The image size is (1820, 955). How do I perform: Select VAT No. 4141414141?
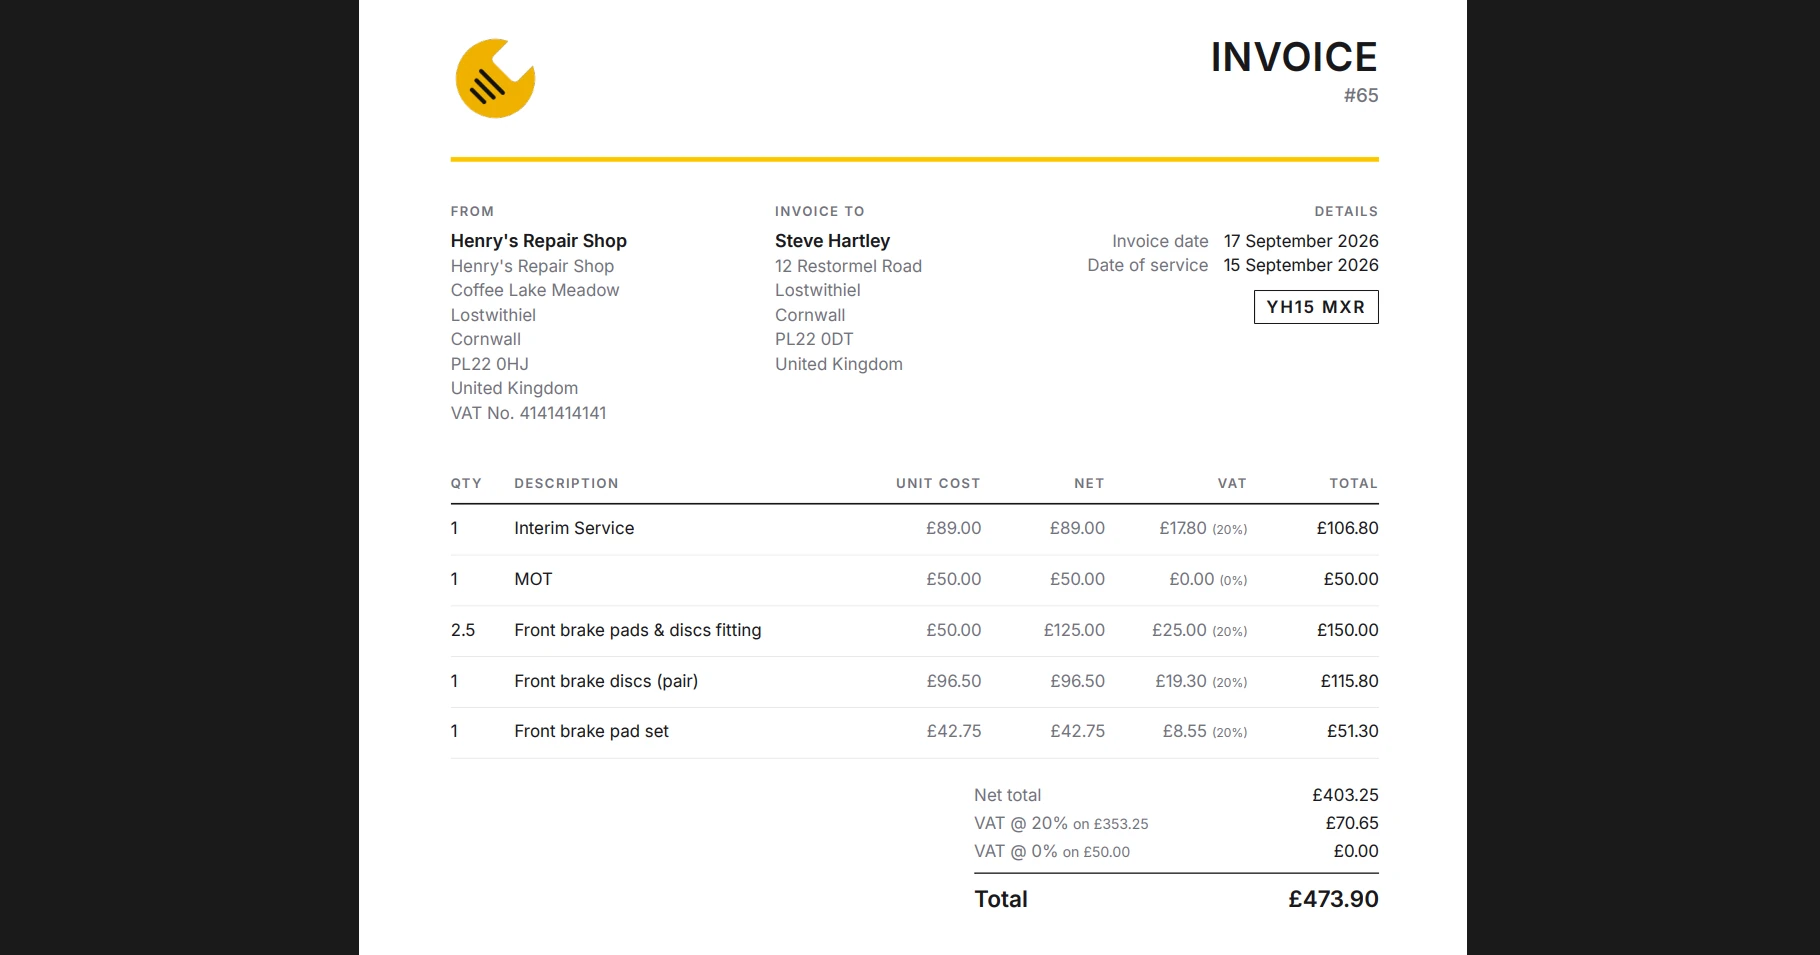528,413
